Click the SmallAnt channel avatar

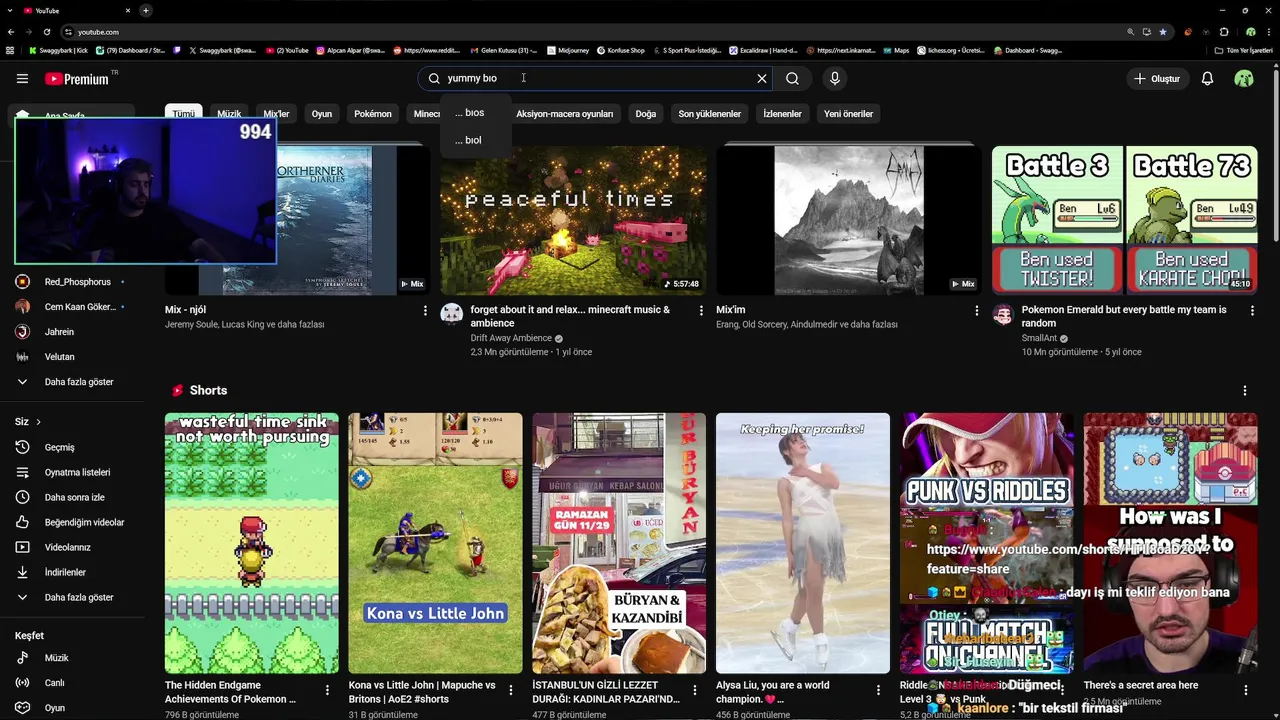tap(1003, 315)
